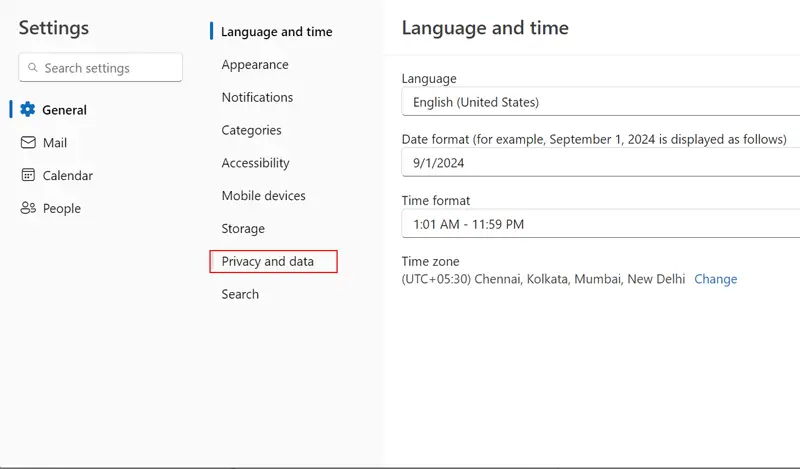Click the Calendar icon in sidebar
The width and height of the screenshot is (800, 469).
tap(28, 176)
